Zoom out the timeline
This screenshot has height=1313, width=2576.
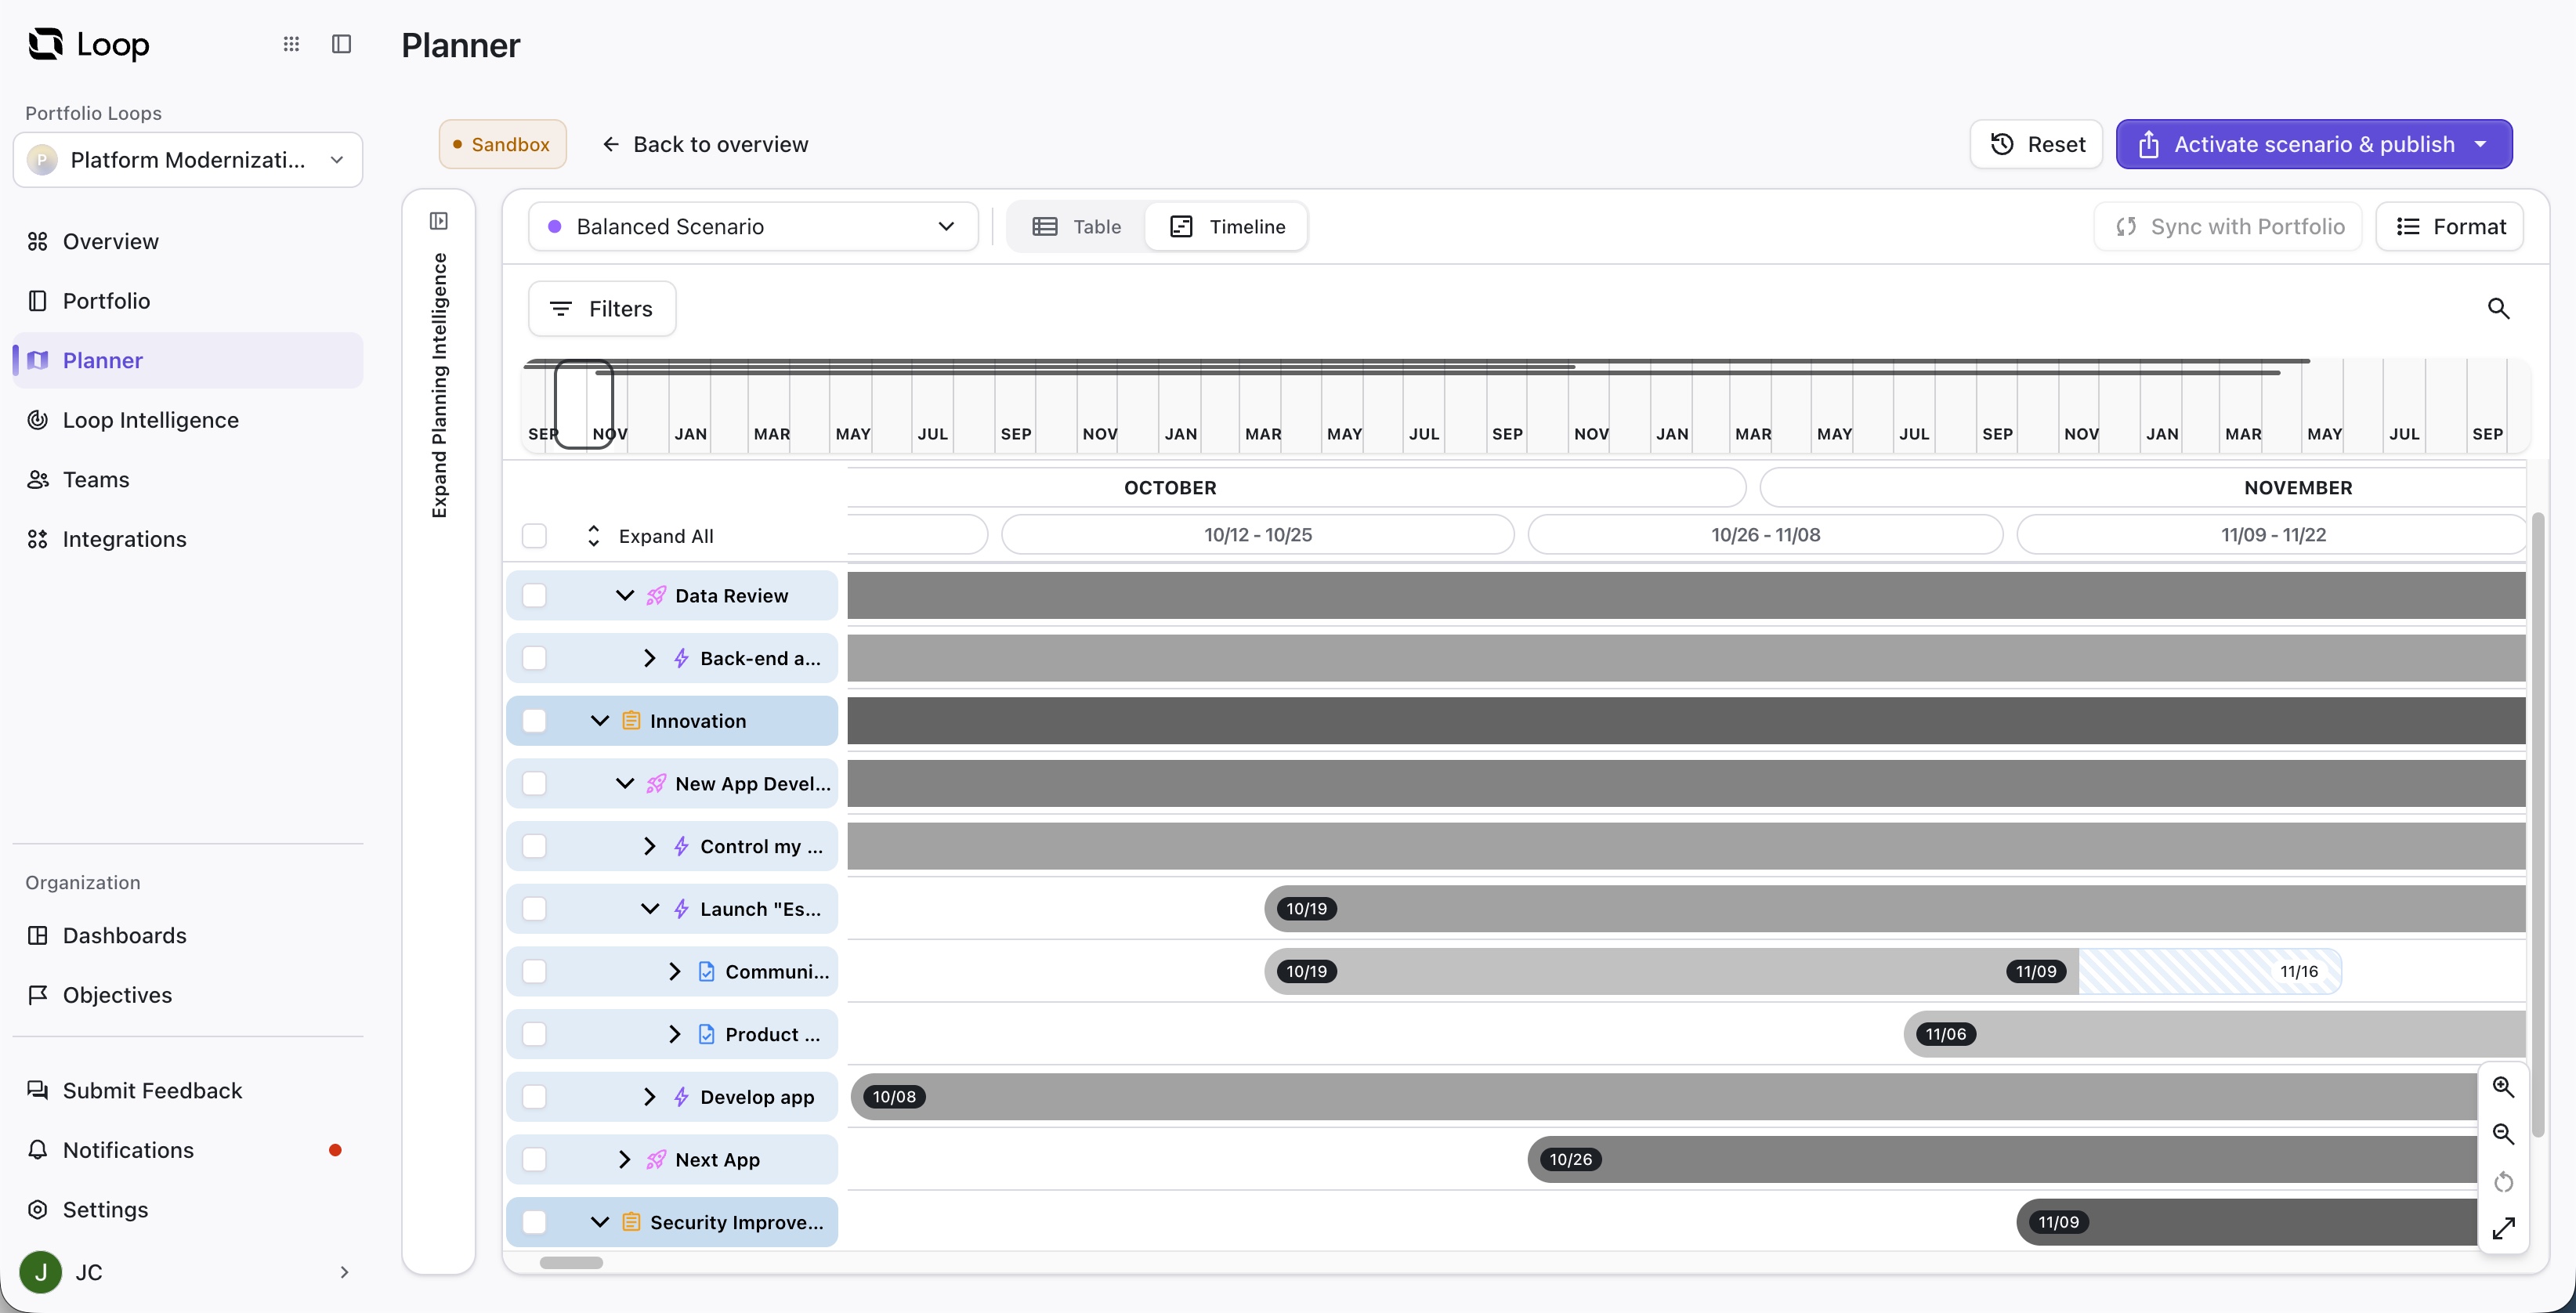point(2503,1134)
